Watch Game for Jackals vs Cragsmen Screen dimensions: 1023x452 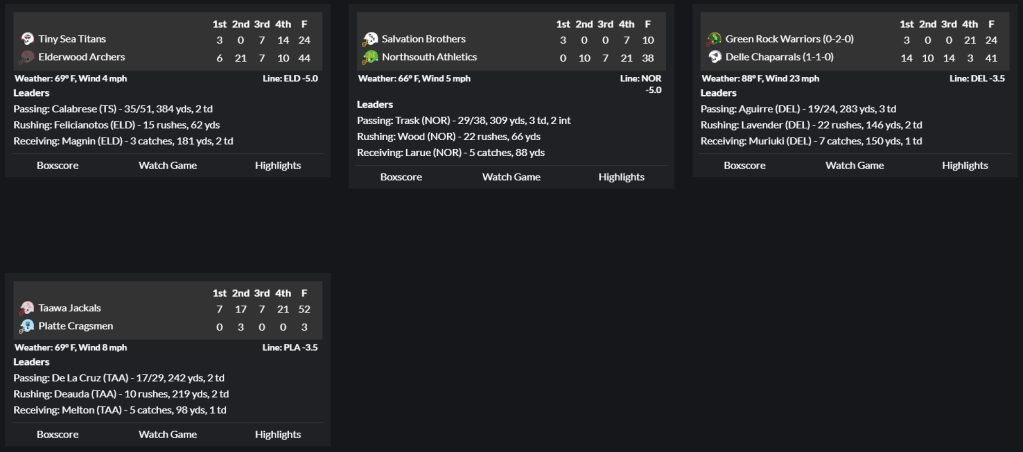pos(168,434)
